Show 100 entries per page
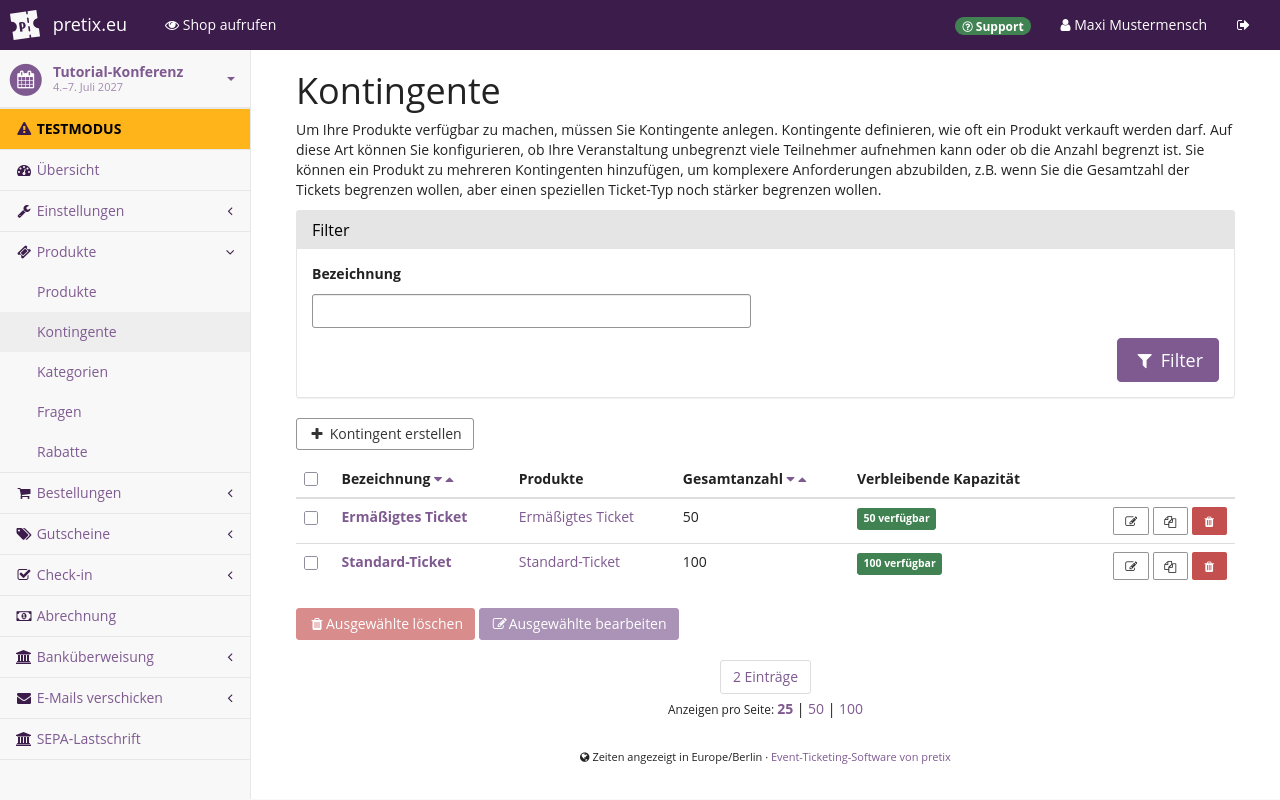This screenshot has width=1280, height=800. point(851,709)
